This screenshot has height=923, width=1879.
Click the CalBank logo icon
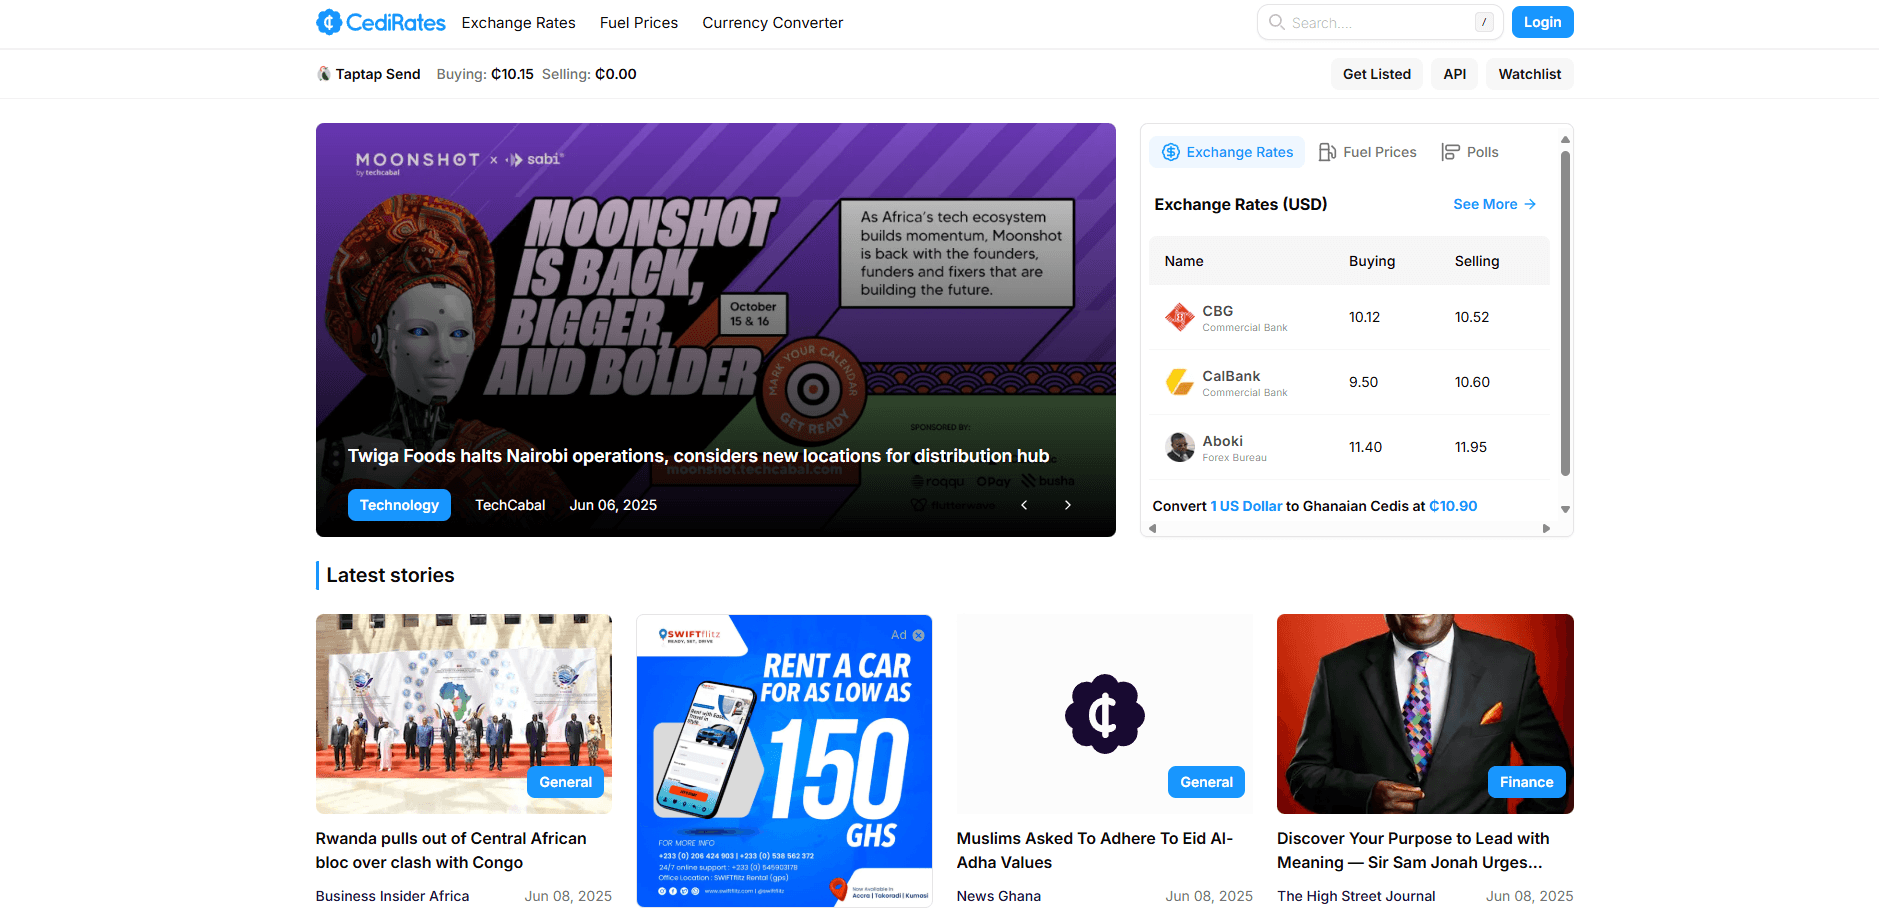[x=1180, y=382]
